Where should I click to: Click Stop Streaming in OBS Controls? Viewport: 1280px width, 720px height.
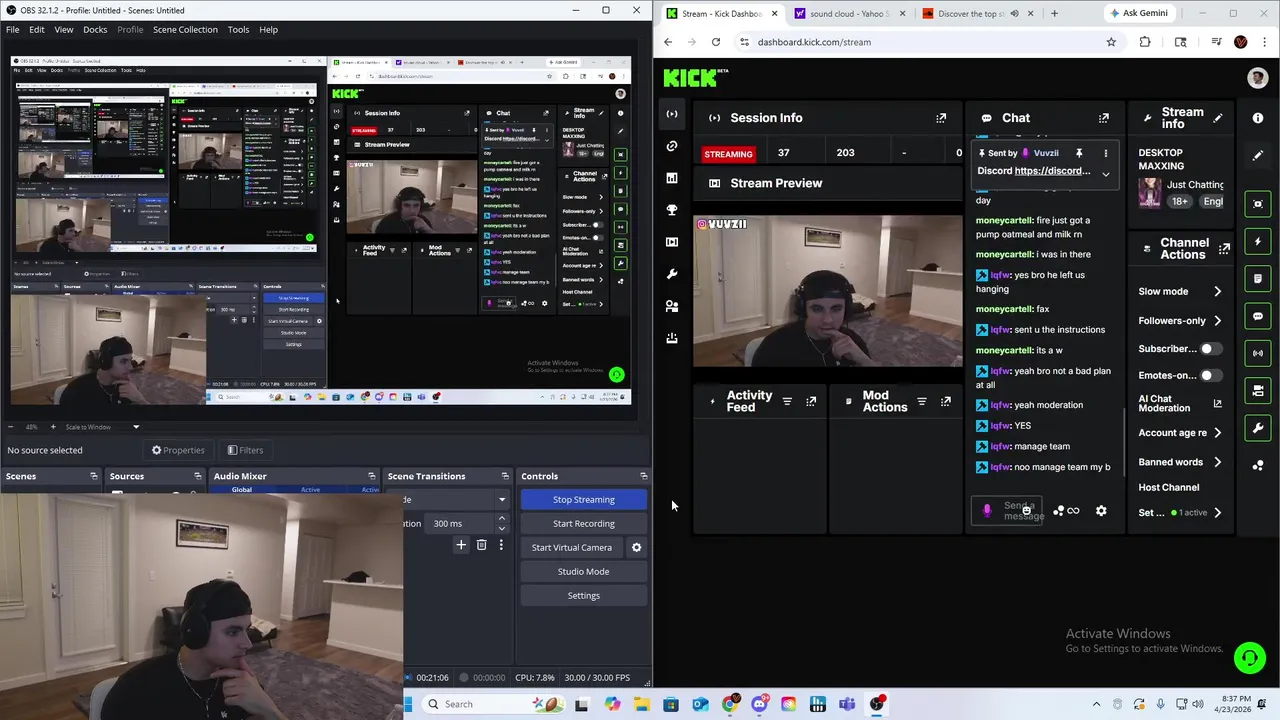(584, 500)
